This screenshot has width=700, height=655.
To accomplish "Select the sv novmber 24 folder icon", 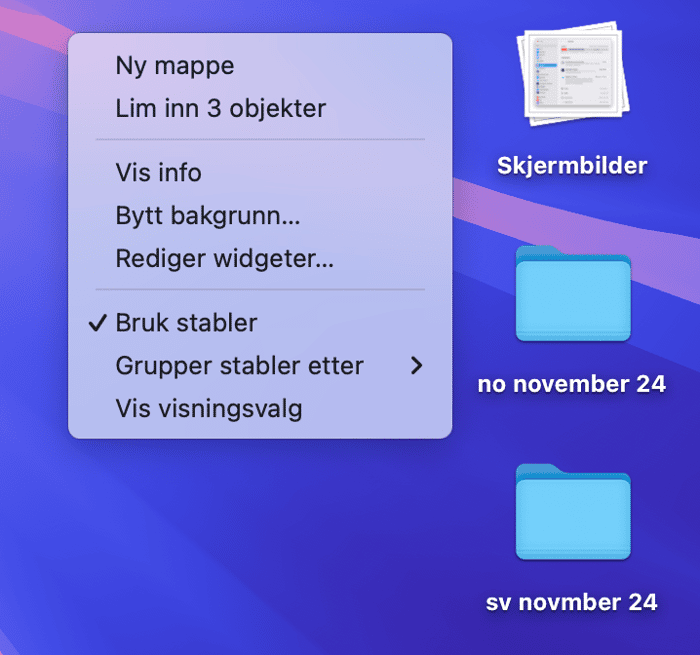I will click(x=573, y=512).
